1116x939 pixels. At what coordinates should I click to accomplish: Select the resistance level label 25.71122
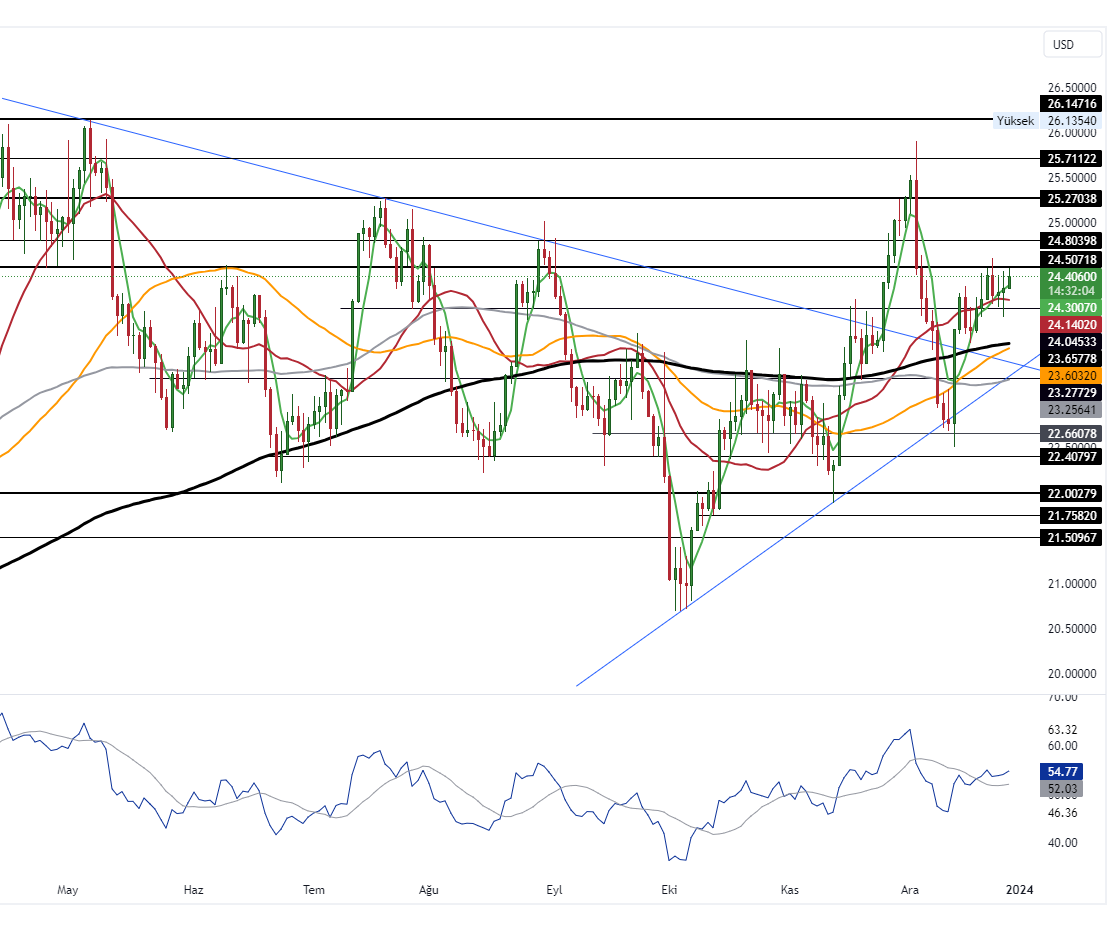pyautogui.click(x=1070, y=158)
